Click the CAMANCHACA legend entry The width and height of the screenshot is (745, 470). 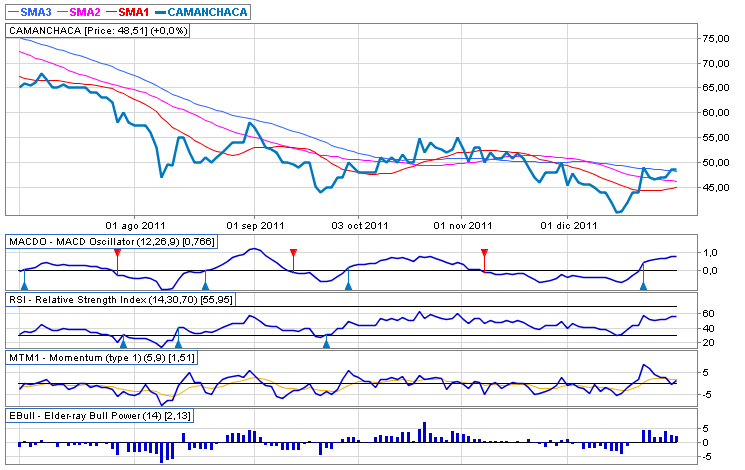click(x=201, y=12)
